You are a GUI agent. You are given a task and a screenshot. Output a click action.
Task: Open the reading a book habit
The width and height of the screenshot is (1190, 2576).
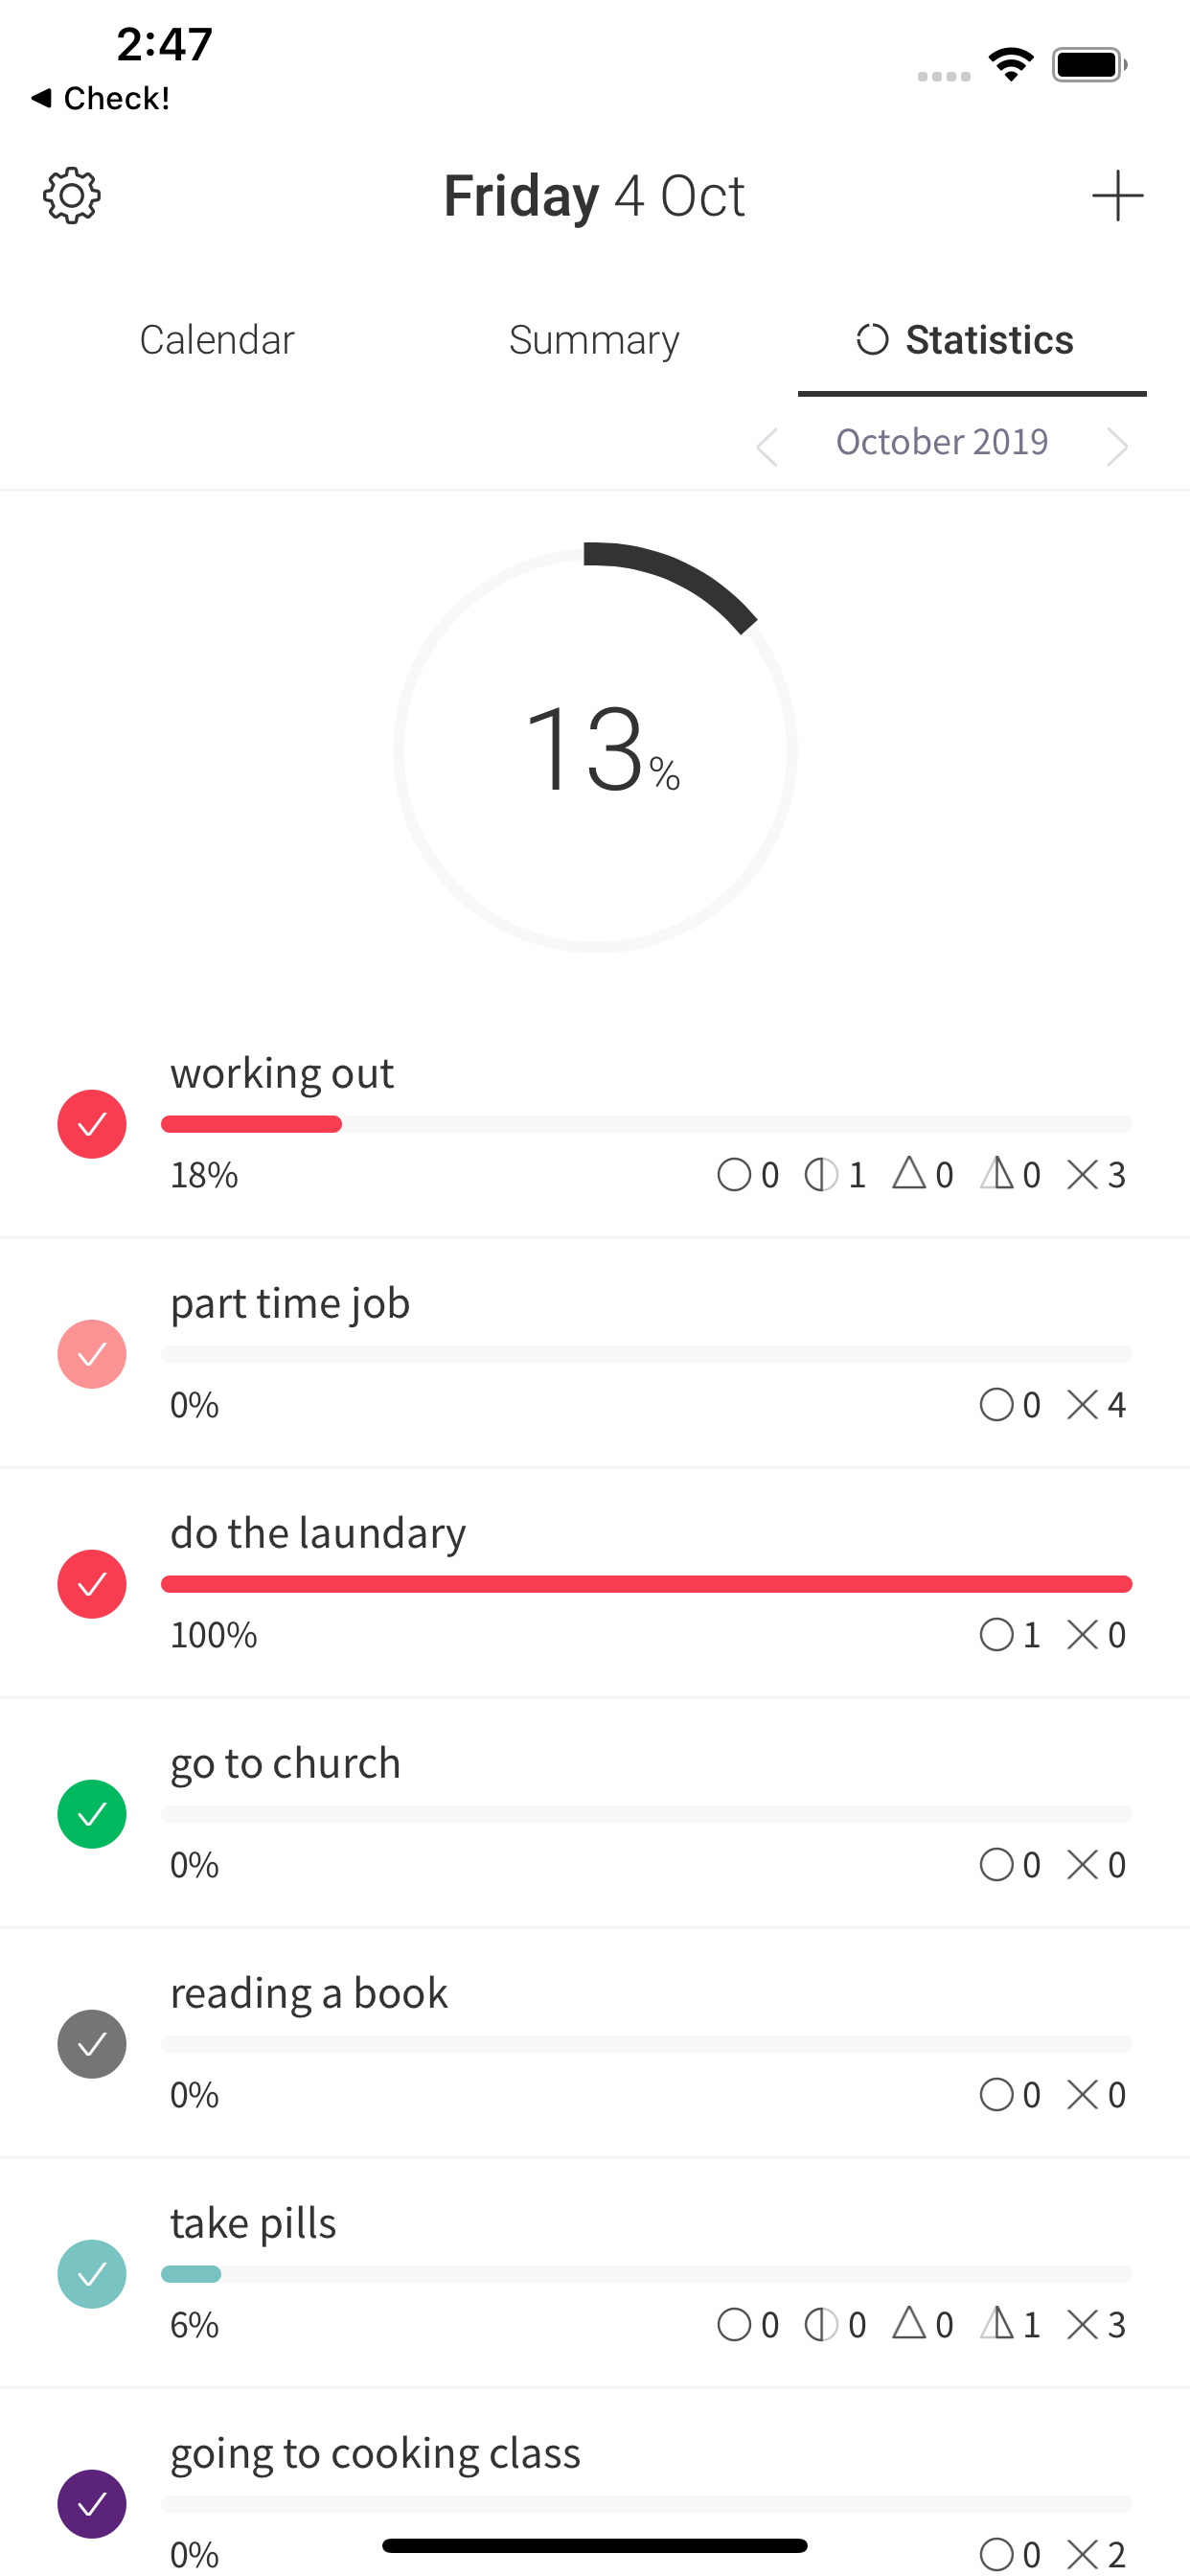click(x=310, y=1993)
